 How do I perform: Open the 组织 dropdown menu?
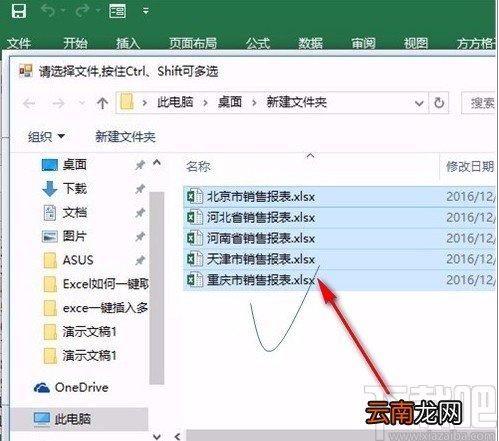click(x=46, y=136)
